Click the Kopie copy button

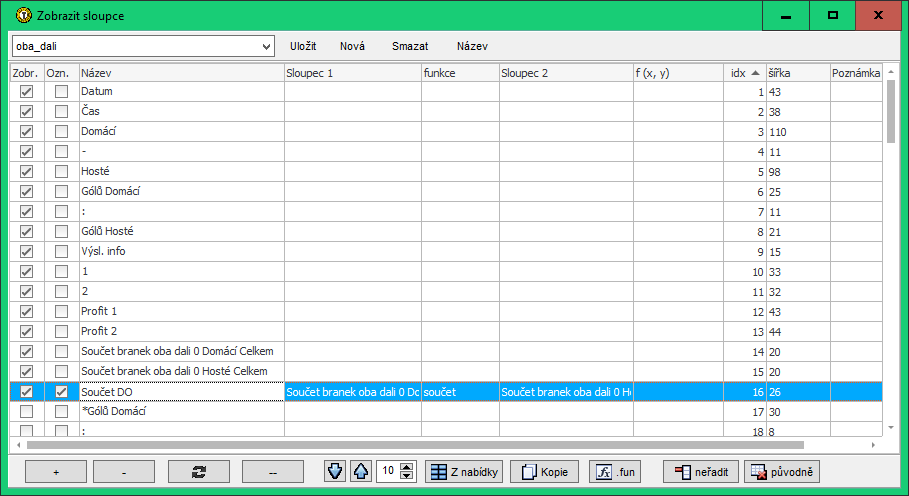544,471
